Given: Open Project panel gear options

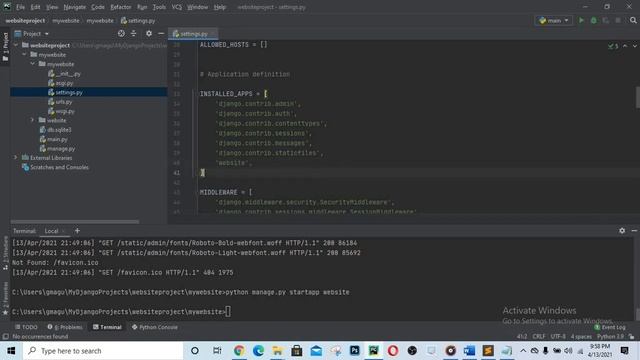Looking at the screenshot, I should (149, 33).
